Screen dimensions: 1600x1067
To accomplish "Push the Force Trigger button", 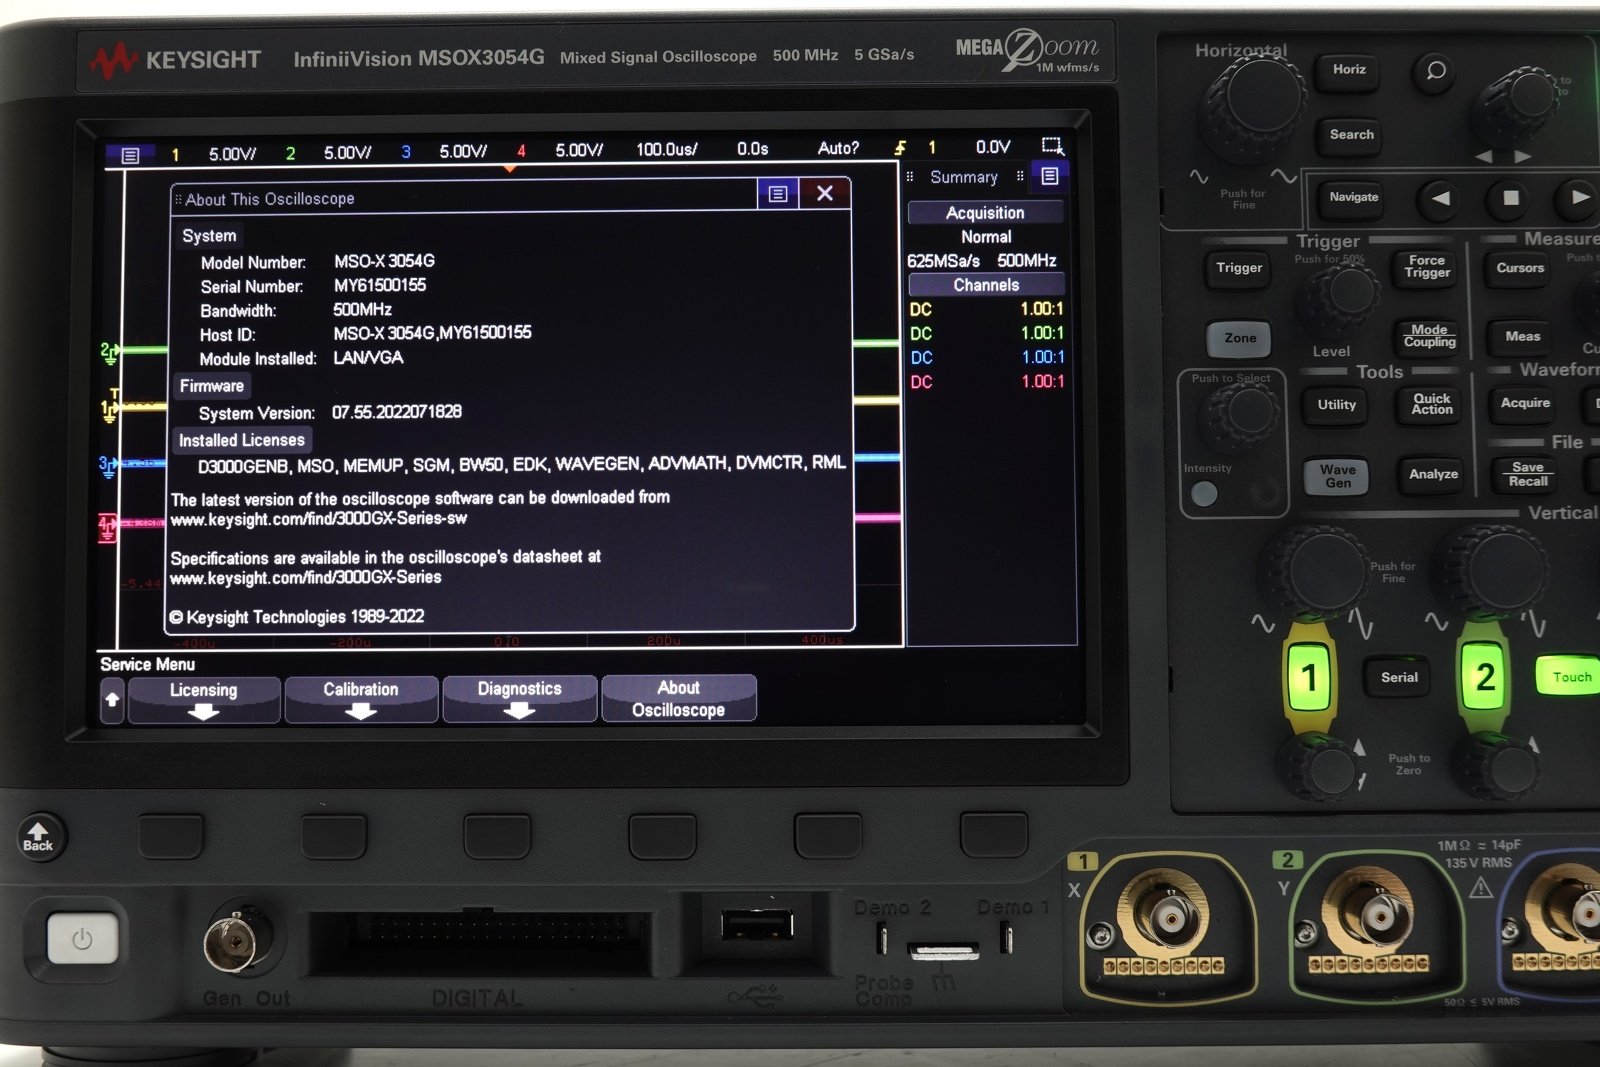I will point(1427,267).
